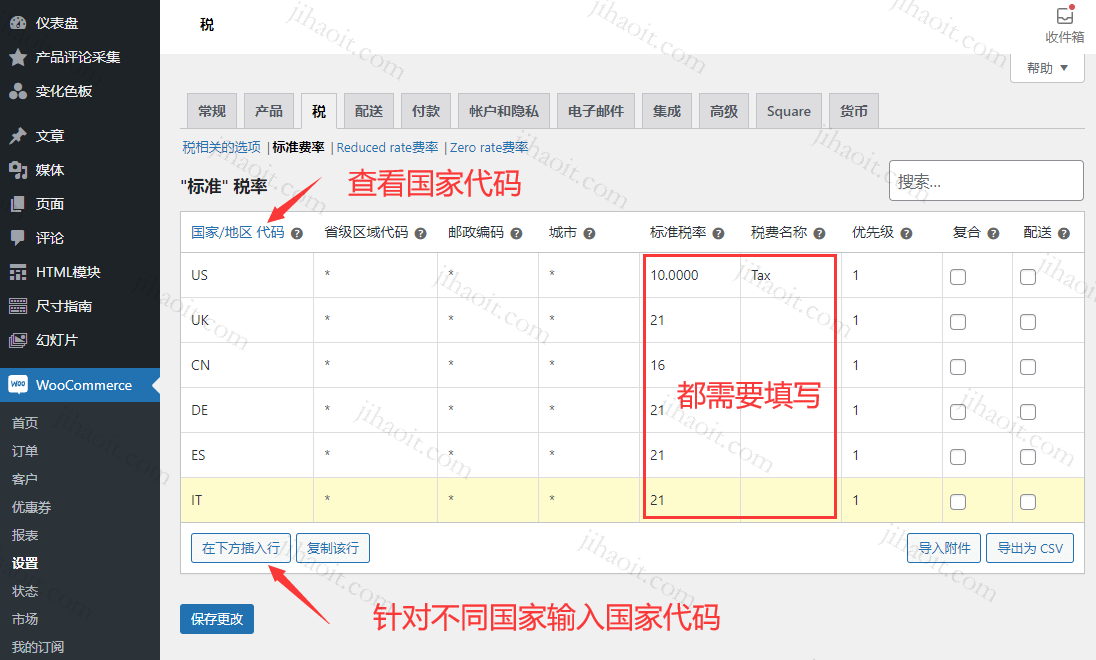Viewport: 1096px width, 660px height.
Task: Click the 尺寸指南 keyboard icon
Action: click(x=18, y=306)
